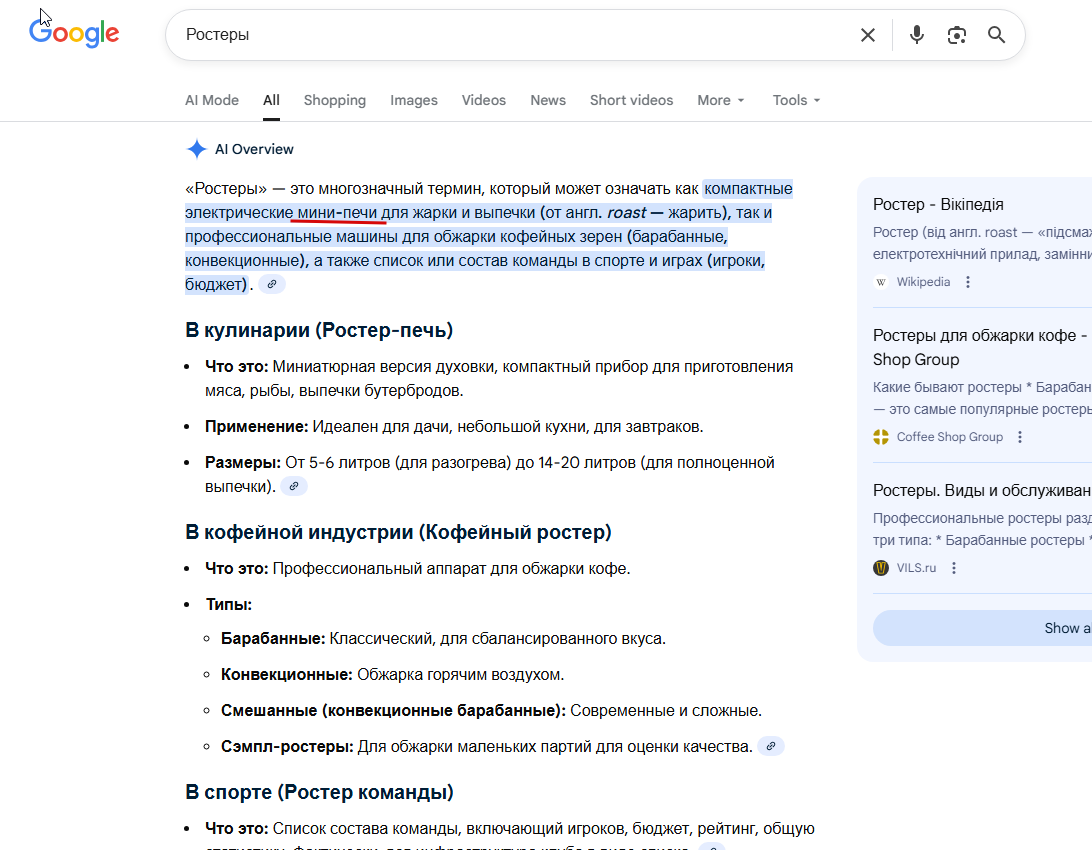The height and width of the screenshot is (850, 1092).
Task: Open three-dot menu next to Coffee Shop Group
Action: [1020, 437]
